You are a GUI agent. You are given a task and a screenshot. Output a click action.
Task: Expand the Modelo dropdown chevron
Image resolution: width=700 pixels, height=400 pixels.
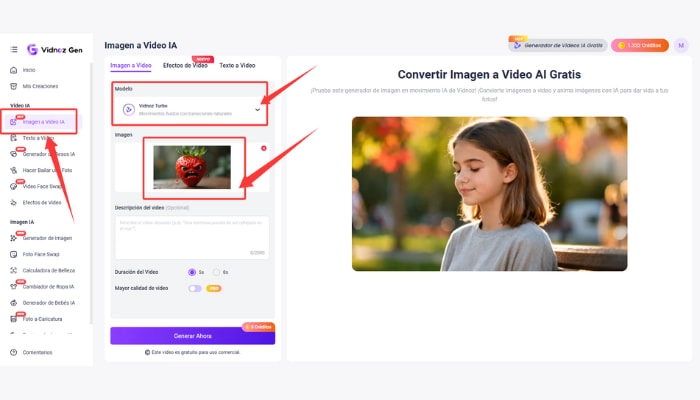pos(258,109)
